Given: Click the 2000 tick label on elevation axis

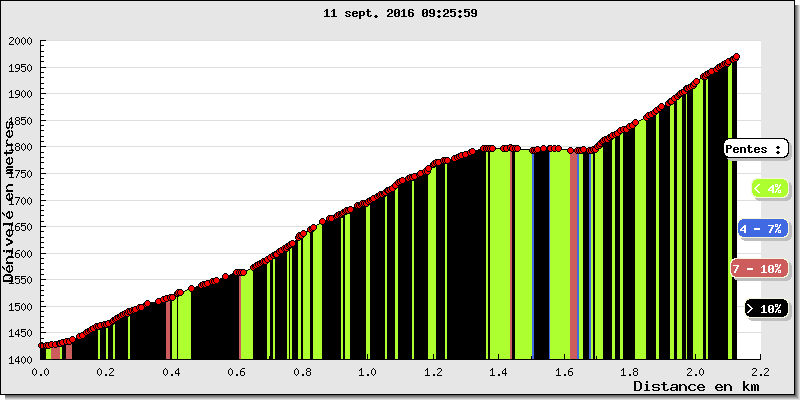Looking at the screenshot, I should click(20, 41).
